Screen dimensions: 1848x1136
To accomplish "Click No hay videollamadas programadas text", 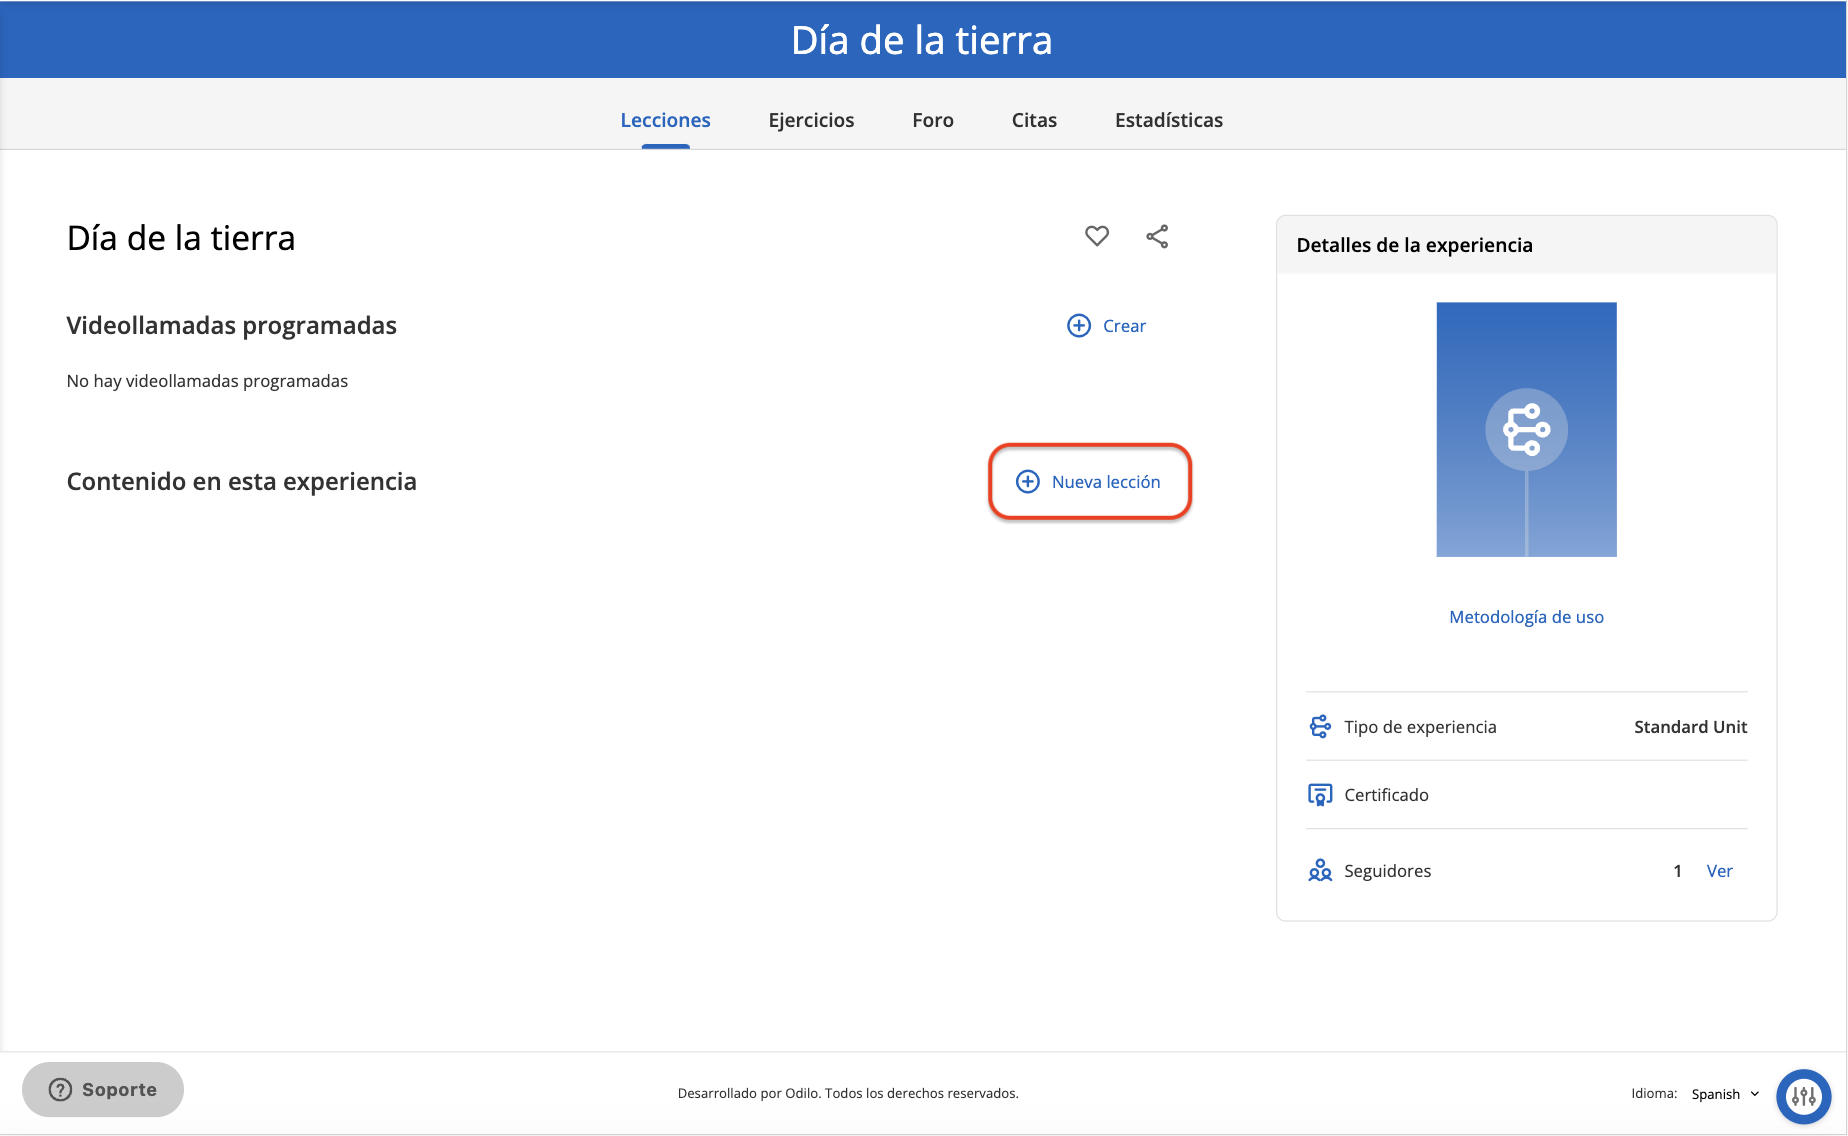I will [x=207, y=381].
